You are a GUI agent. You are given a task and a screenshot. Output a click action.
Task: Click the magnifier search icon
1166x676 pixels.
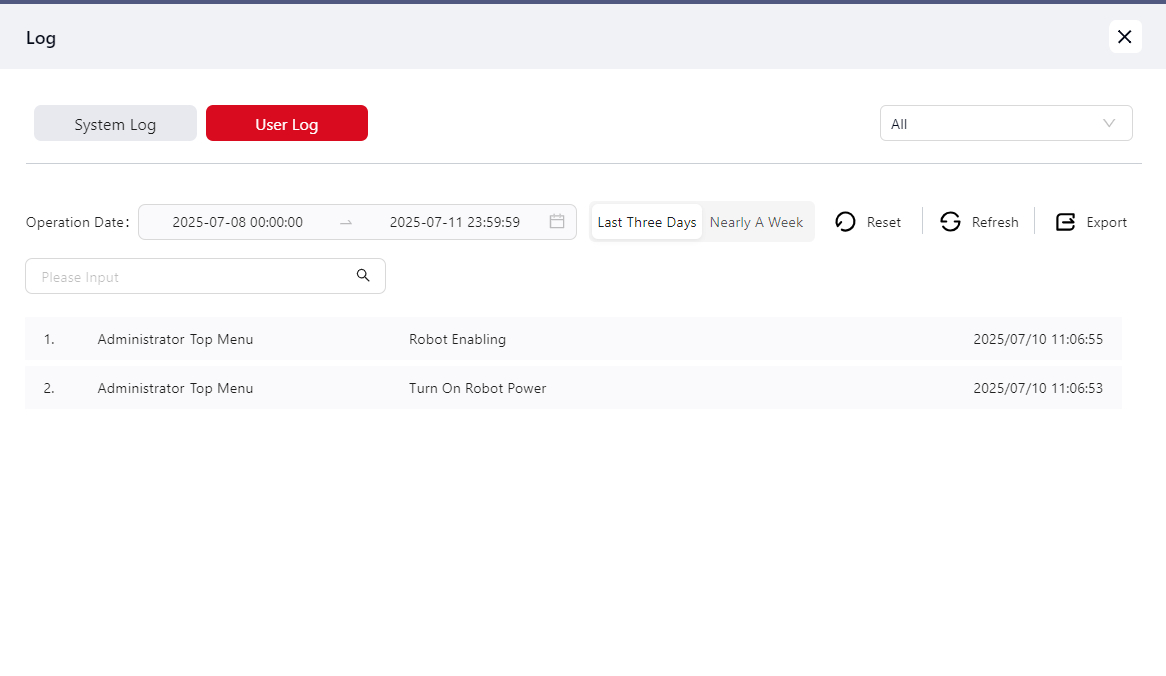(363, 276)
